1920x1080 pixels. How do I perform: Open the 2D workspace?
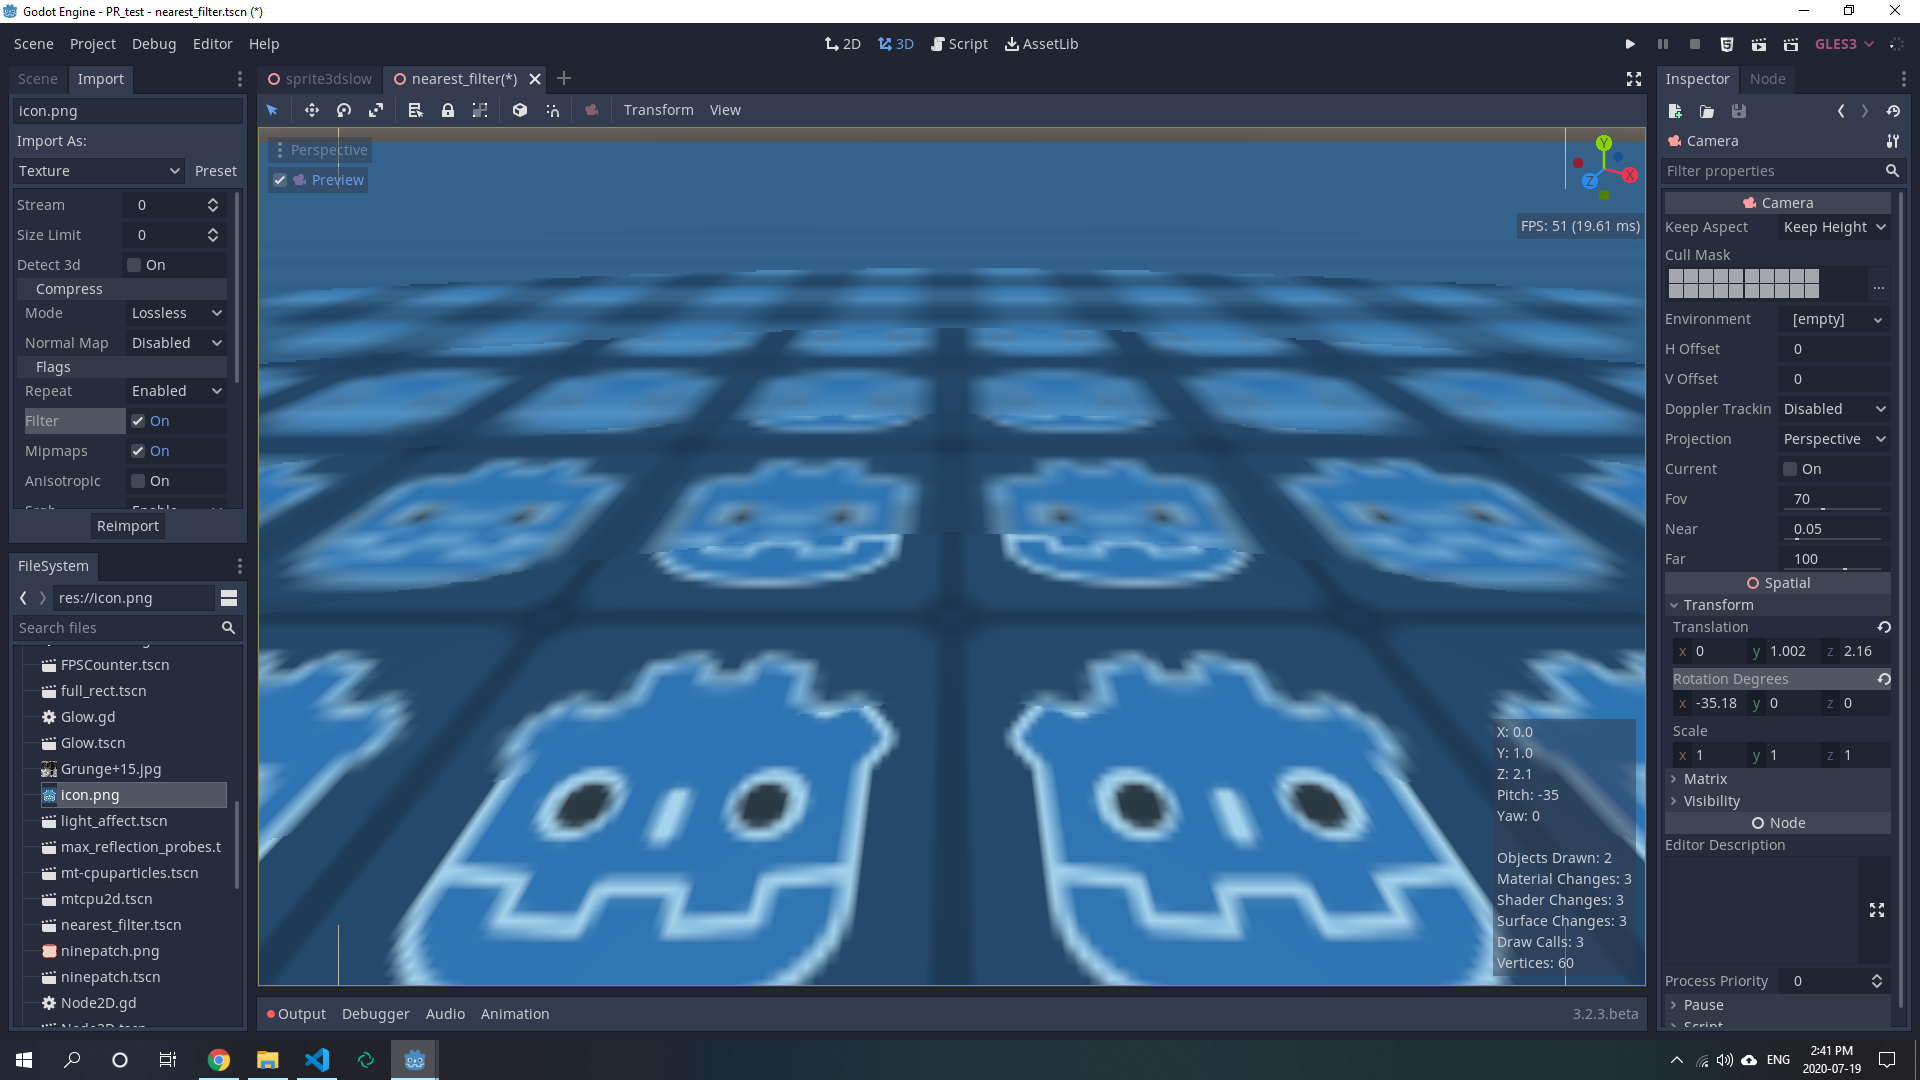[x=842, y=44]
